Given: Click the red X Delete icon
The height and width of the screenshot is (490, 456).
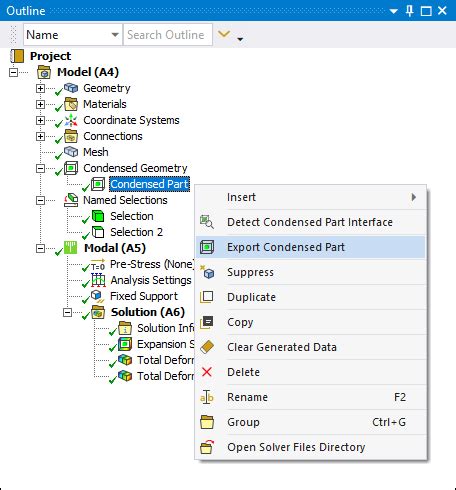Looking at the screenshot, I should click(x=207, y=372).
